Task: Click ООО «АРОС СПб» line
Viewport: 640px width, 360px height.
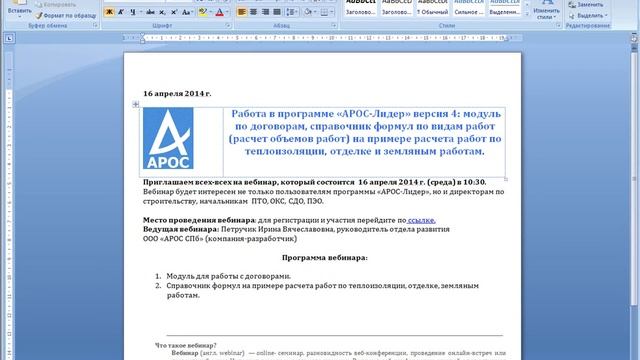Action: 220,239
